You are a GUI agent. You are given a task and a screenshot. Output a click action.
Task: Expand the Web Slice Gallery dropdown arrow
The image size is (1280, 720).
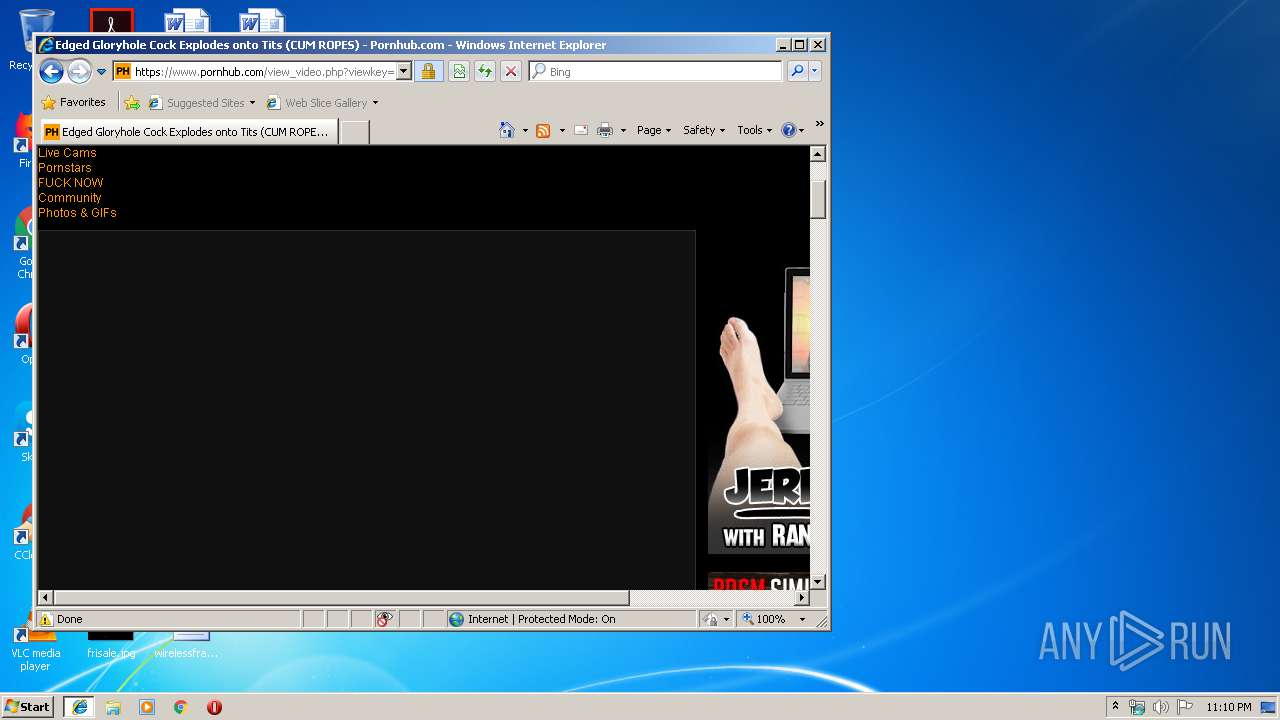pyautogui.click(x=375, y=103)
